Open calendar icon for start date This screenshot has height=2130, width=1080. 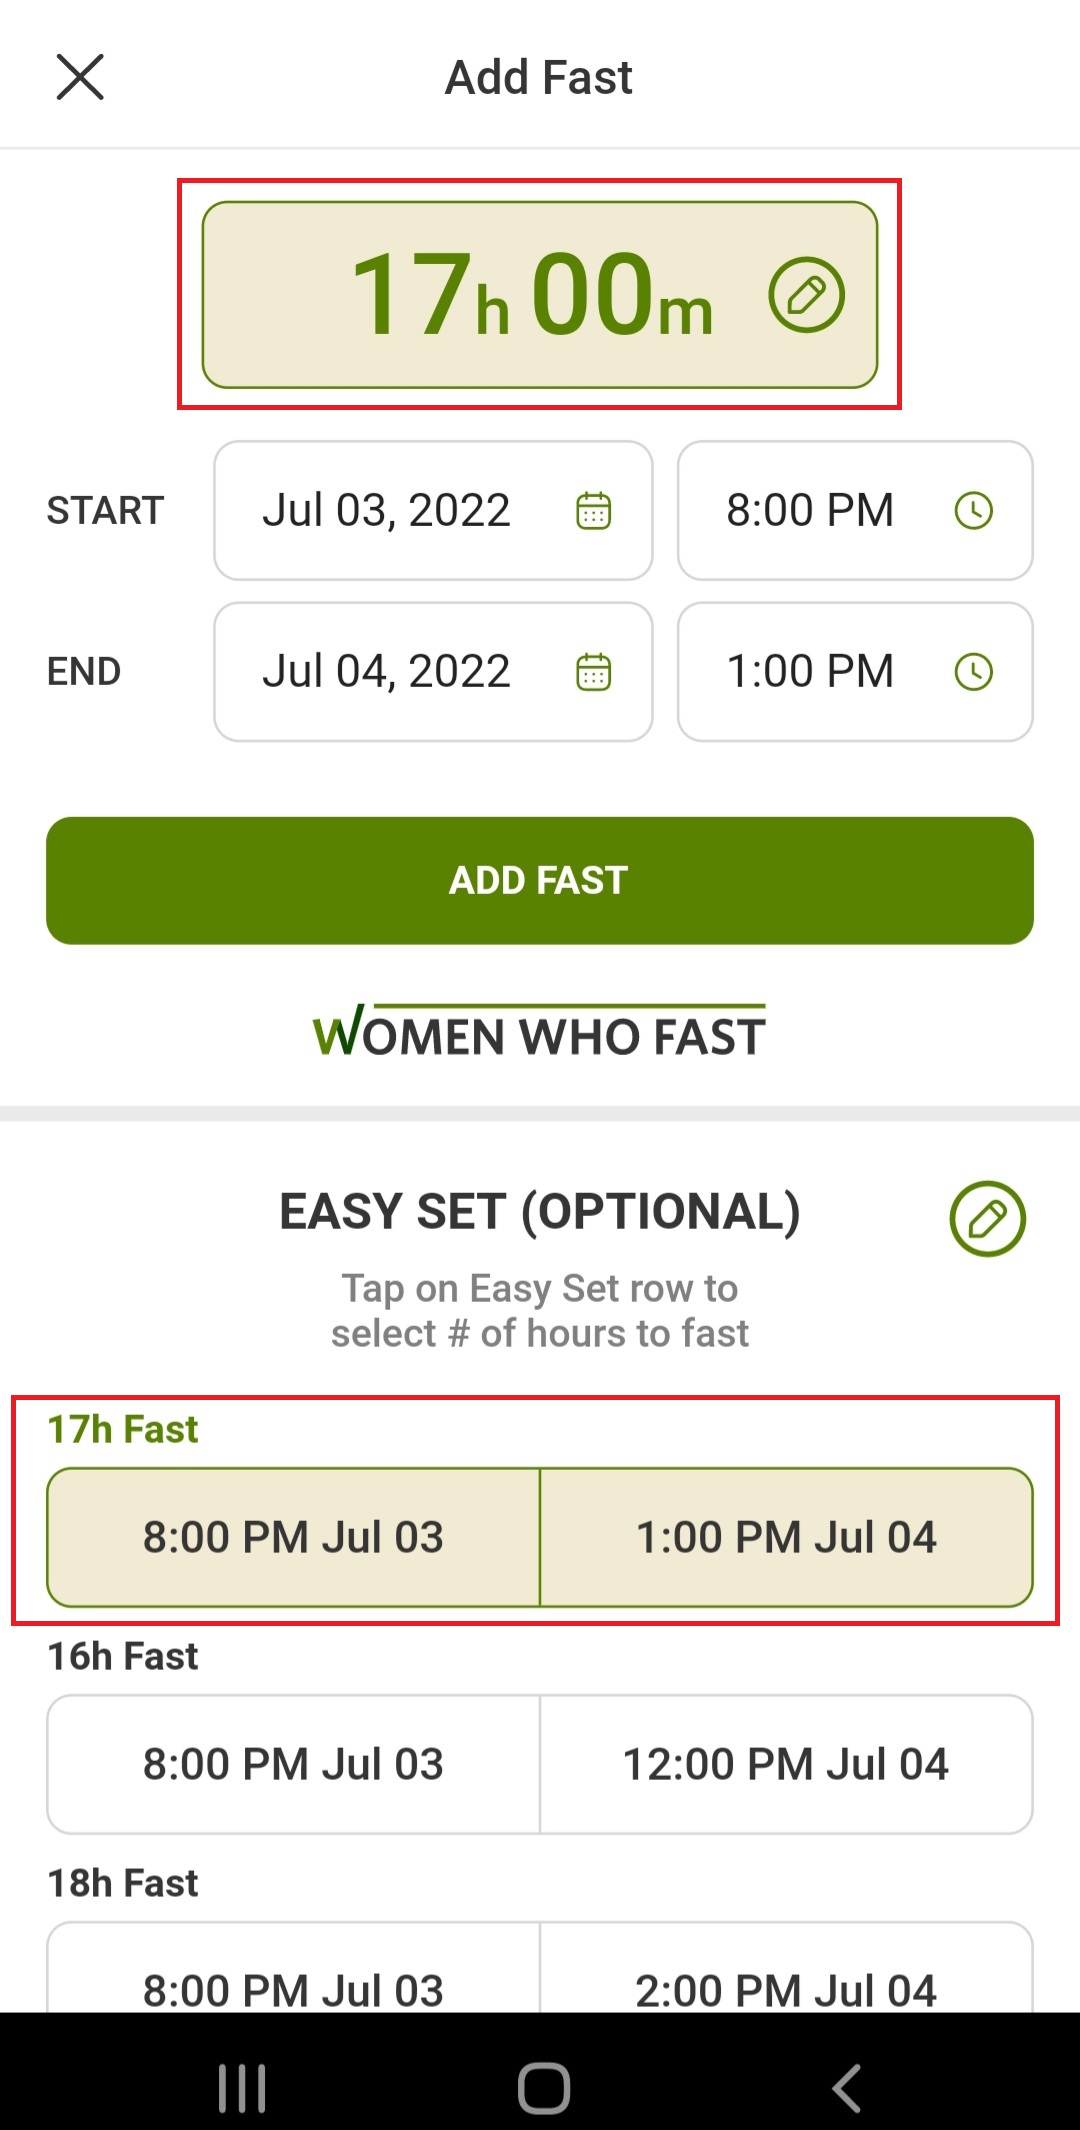(593, 511)
